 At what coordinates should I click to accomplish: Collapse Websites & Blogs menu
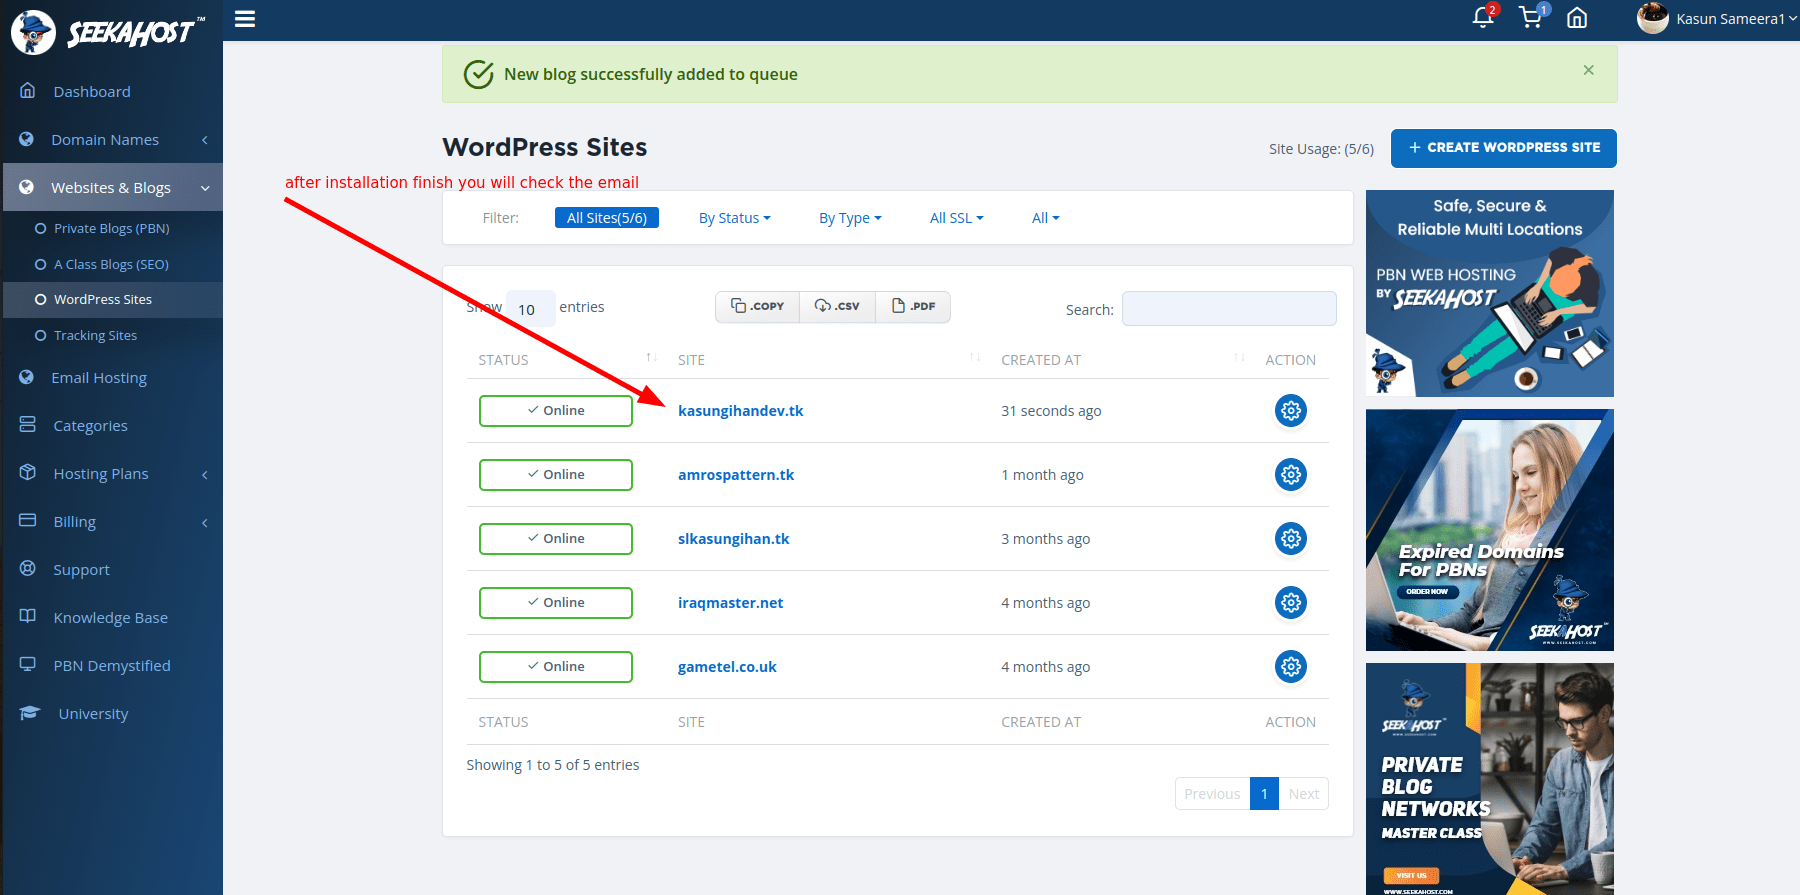(x=112, y=187)
